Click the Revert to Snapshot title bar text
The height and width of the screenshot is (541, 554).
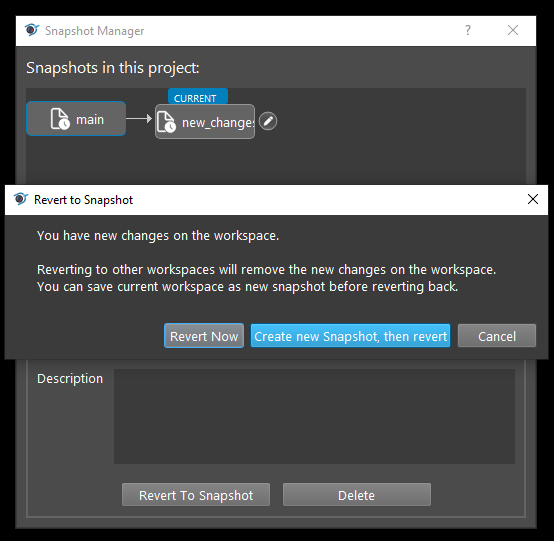(83, 200)
